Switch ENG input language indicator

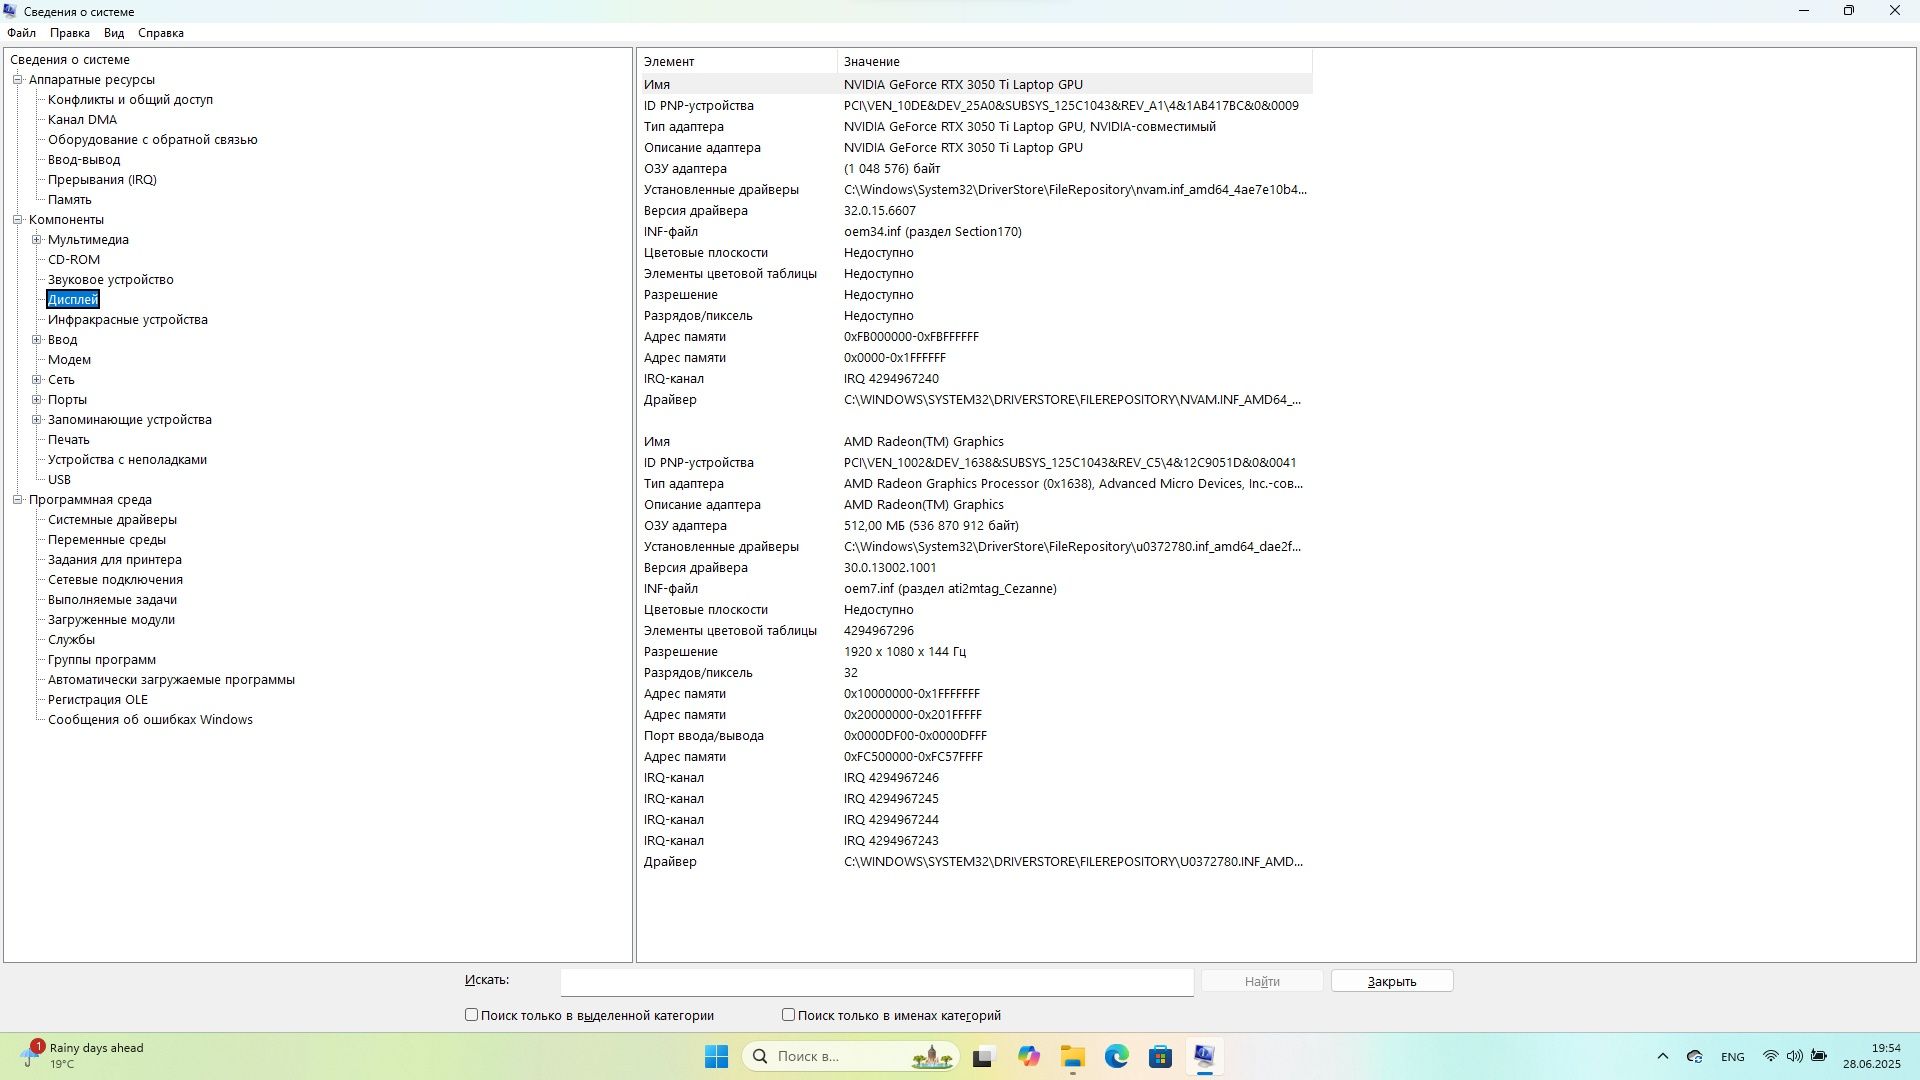1733,1057
